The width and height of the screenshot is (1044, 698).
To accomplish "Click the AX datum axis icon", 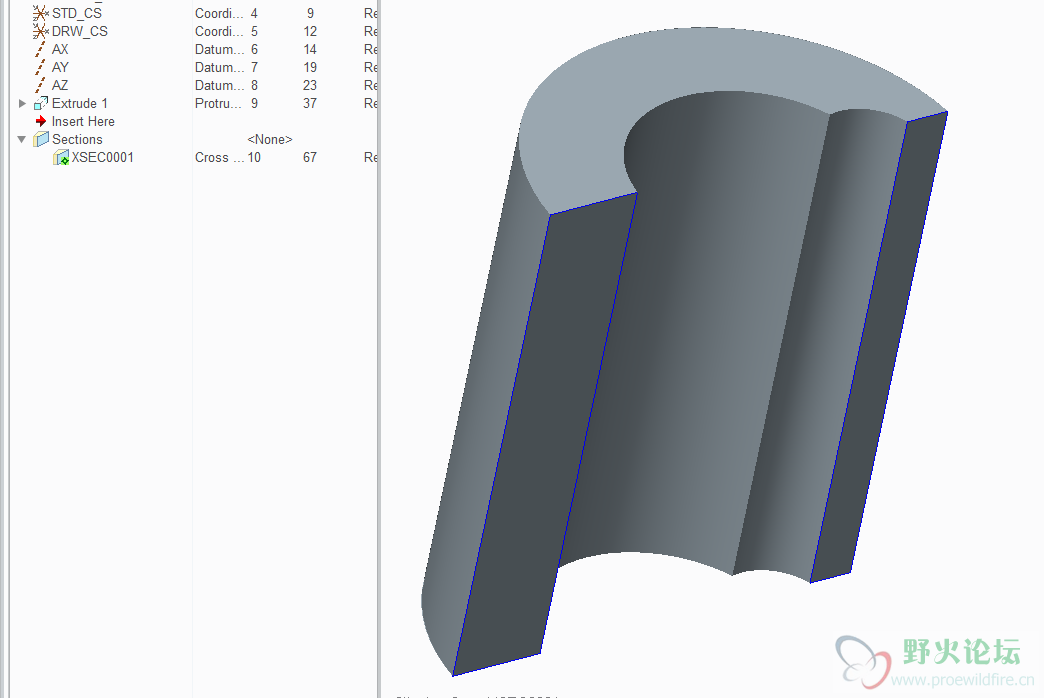I will [41, 49].
